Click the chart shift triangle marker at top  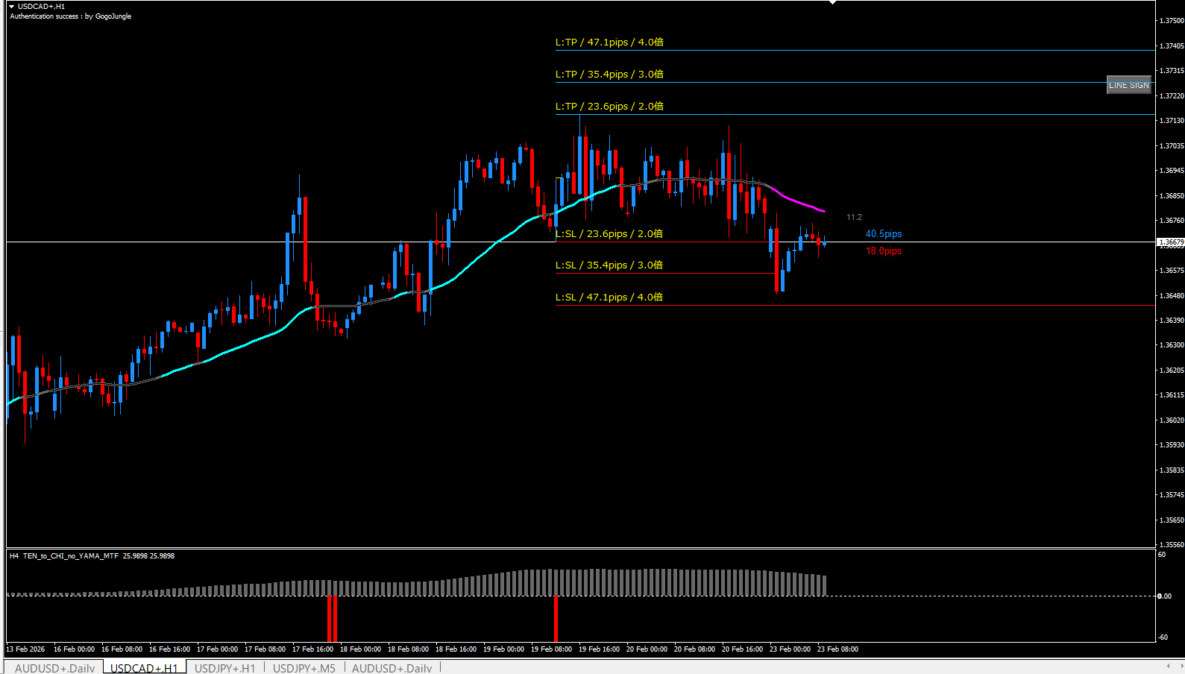tap(833, 3)
